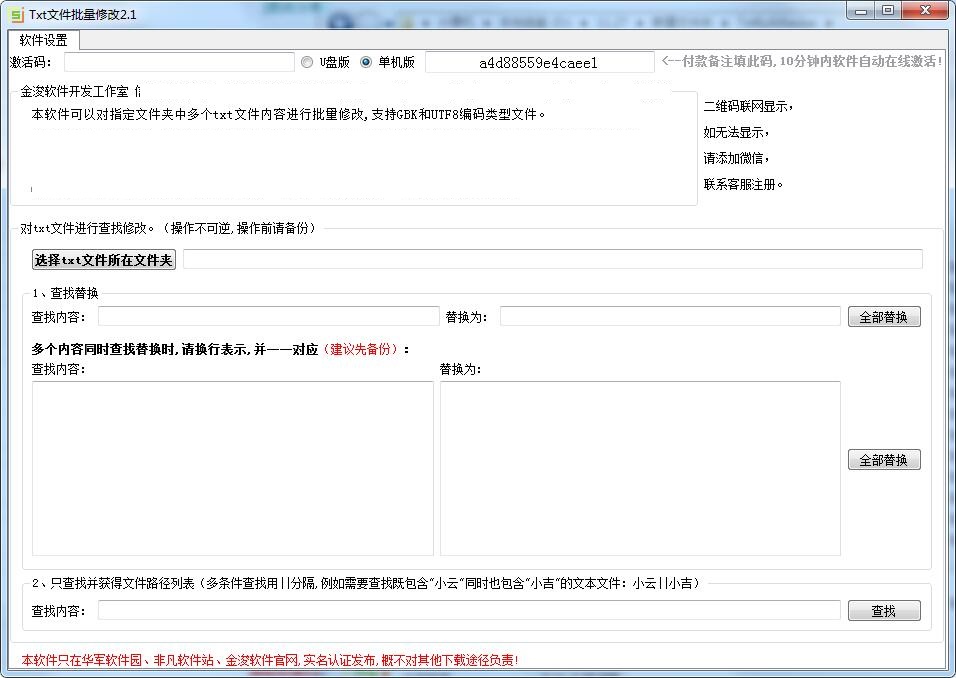Click 全部替换 button beside multi-line areas
Viewport: 956px width, 678px height.
(884, 460)
